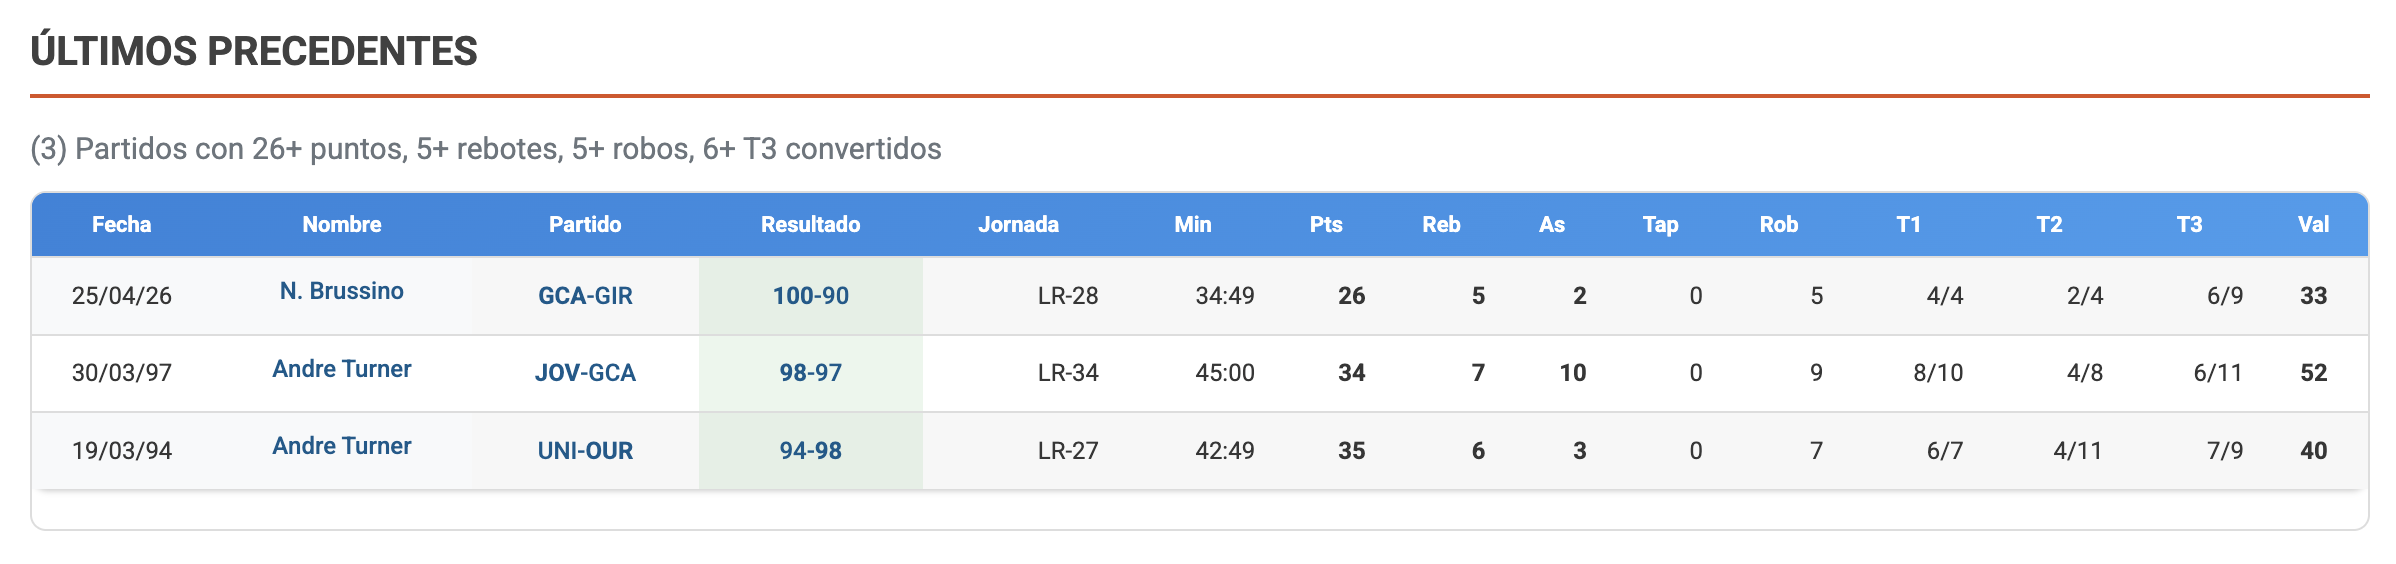Viewport: 2396px width, 564px height.
Task: Sort by the T3 column header
Action: pyautogui.click(x=2189, y=224)
